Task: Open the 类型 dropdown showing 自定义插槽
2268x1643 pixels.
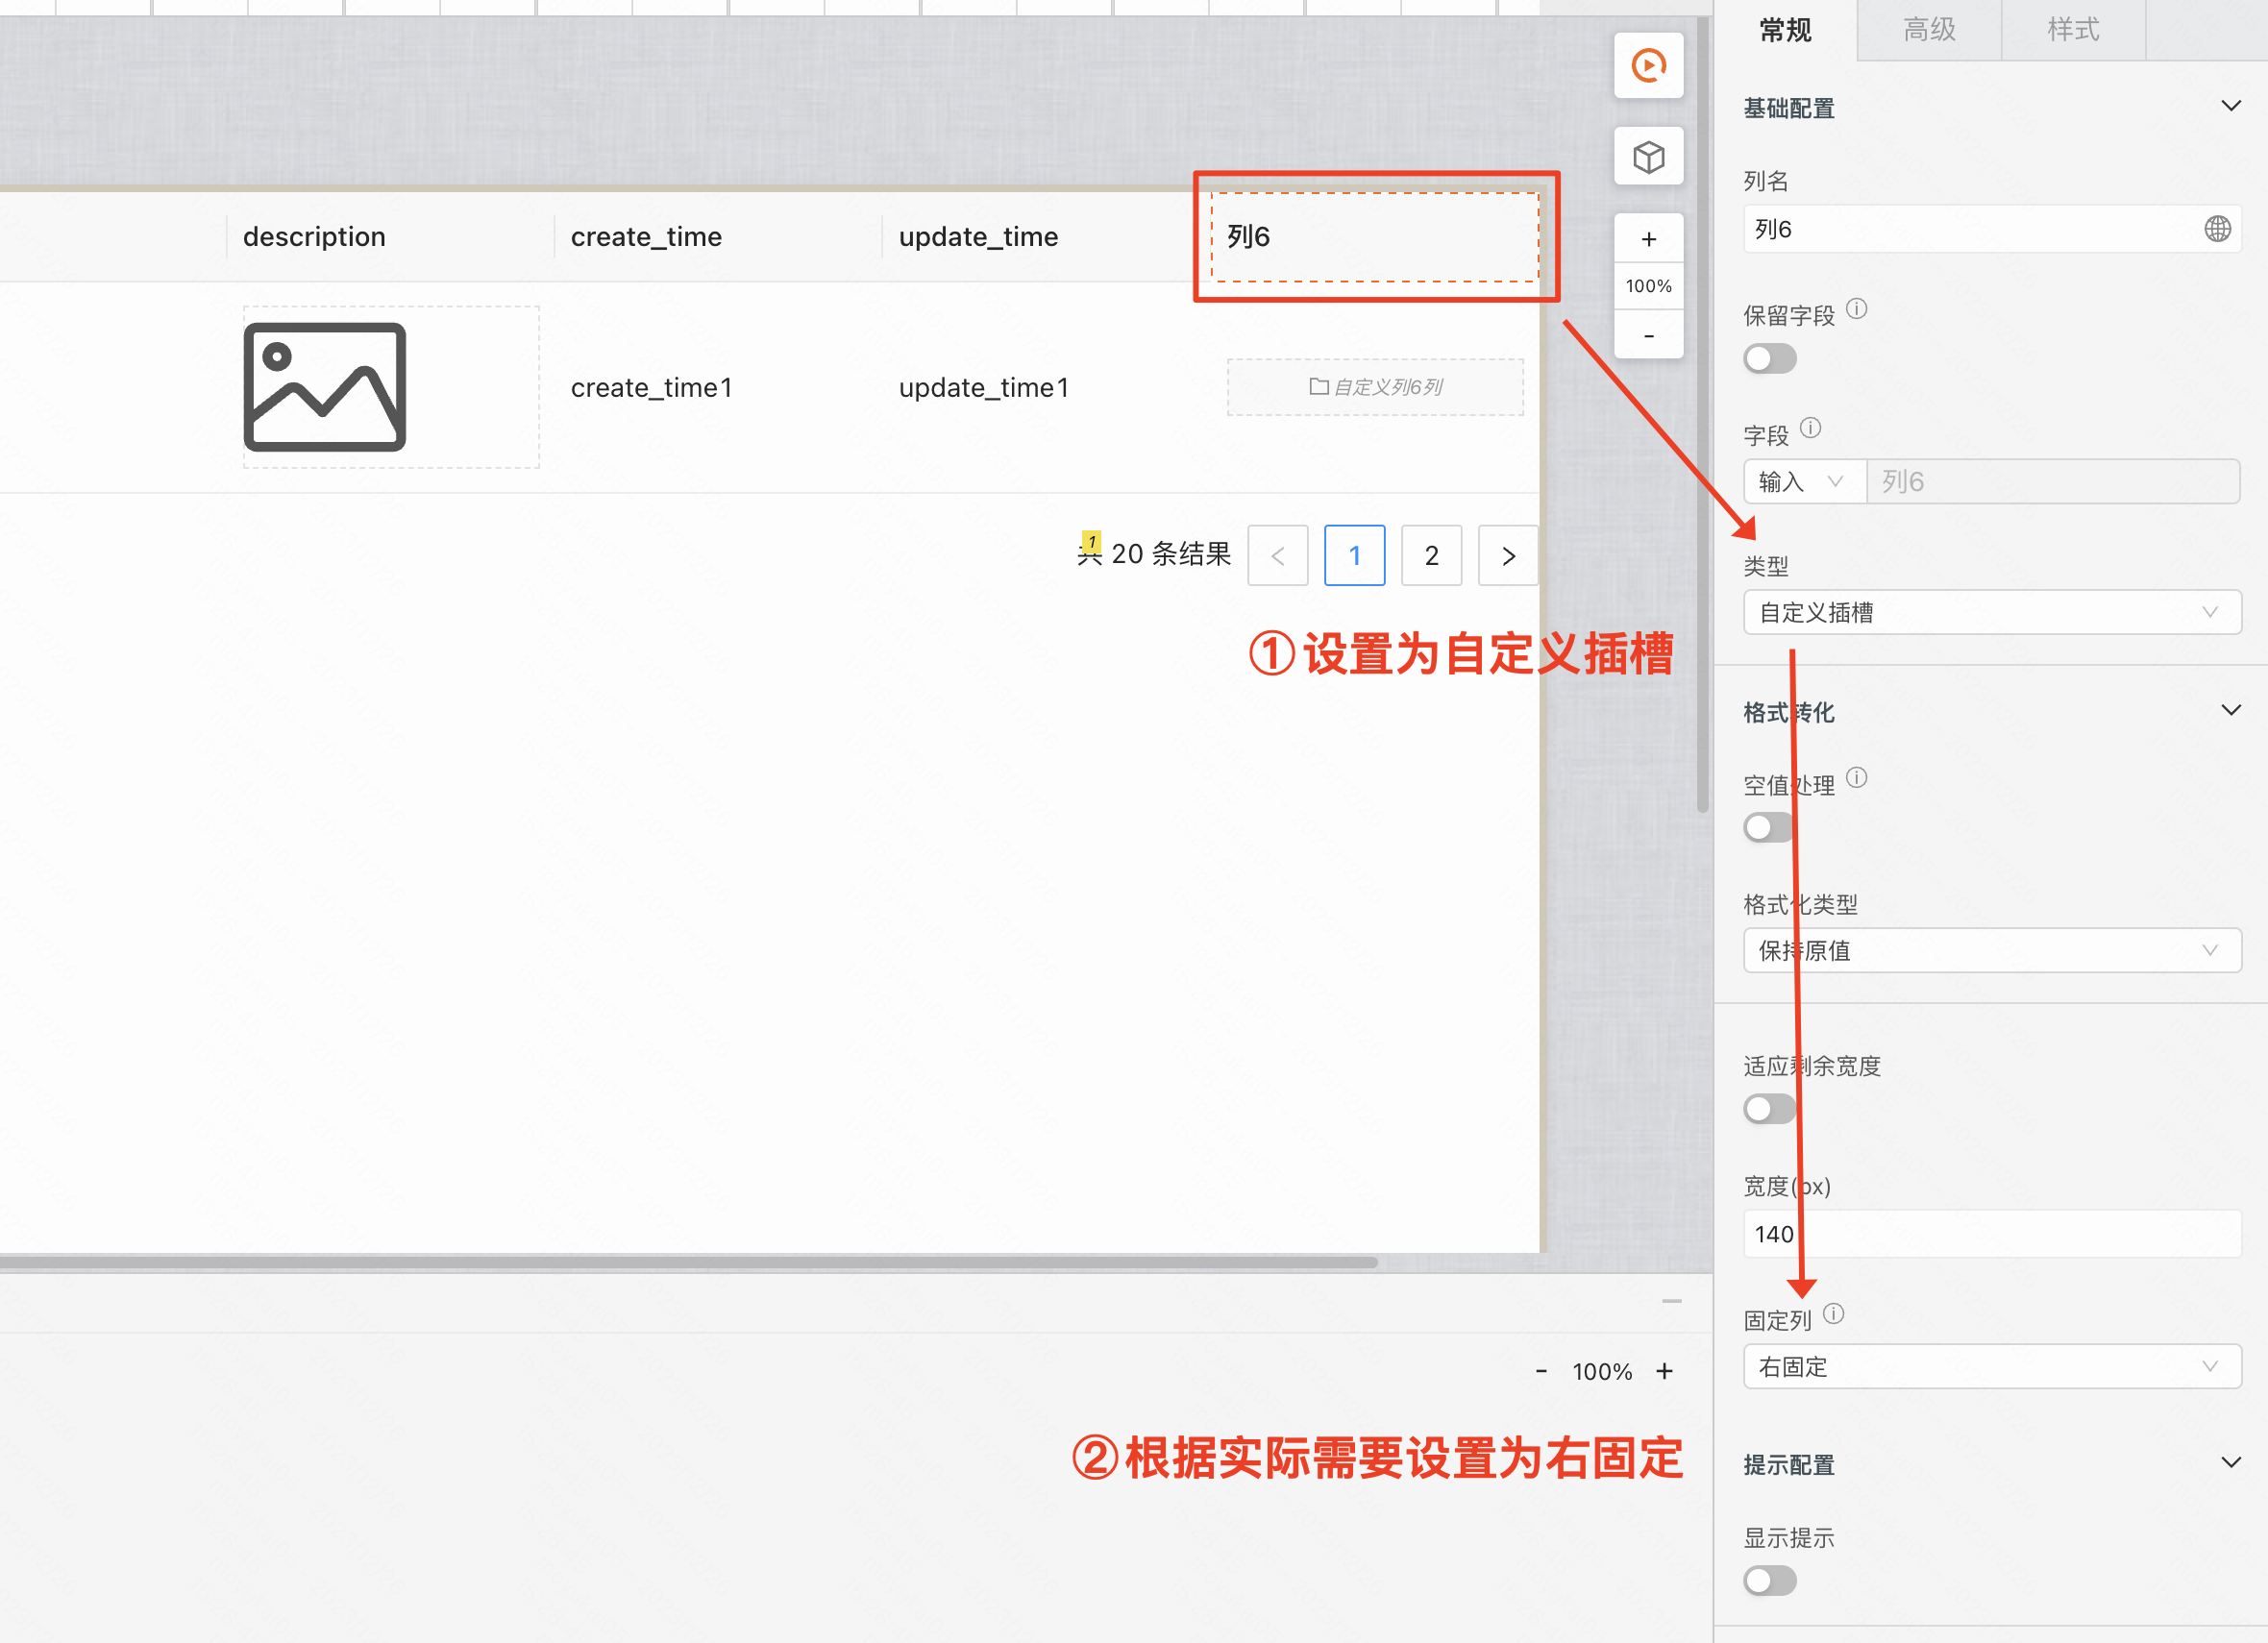Action: point(1991,612)
